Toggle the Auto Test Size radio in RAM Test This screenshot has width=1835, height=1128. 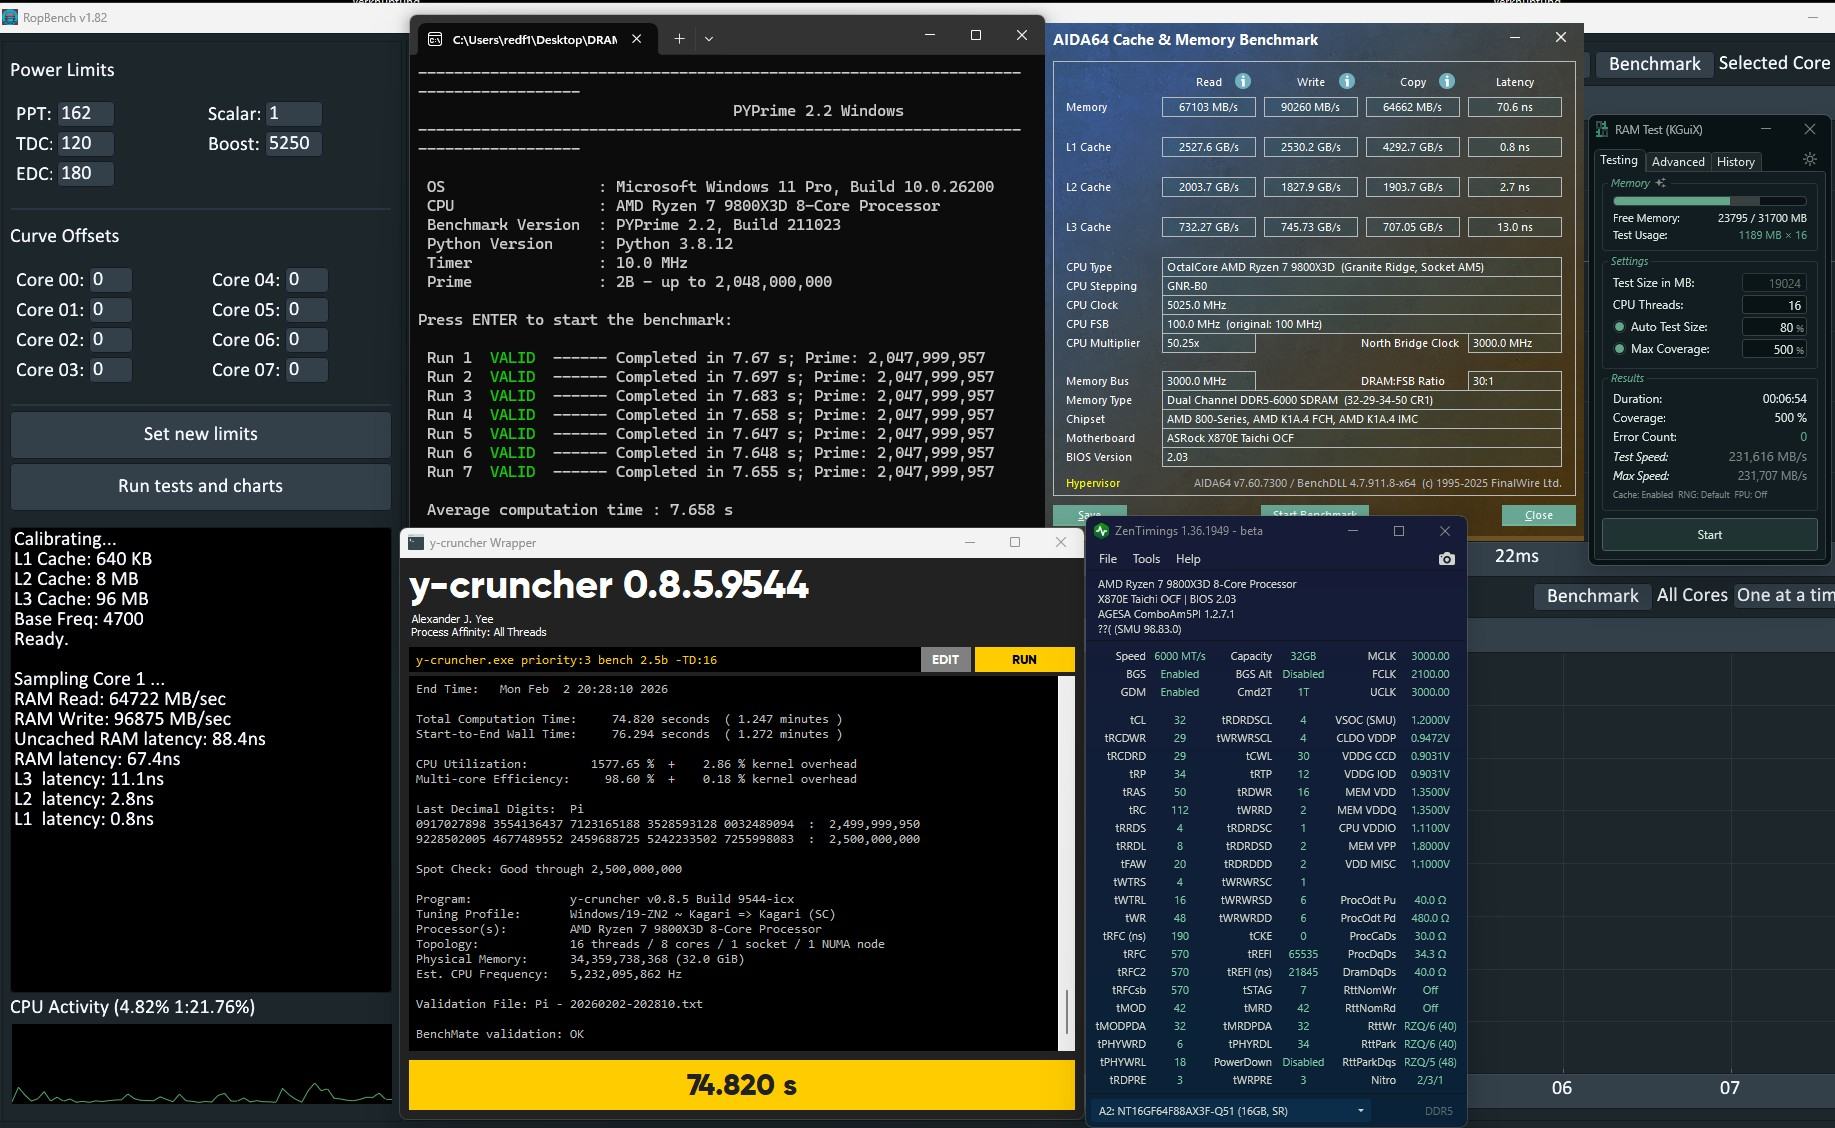[x=1619, y=327]
